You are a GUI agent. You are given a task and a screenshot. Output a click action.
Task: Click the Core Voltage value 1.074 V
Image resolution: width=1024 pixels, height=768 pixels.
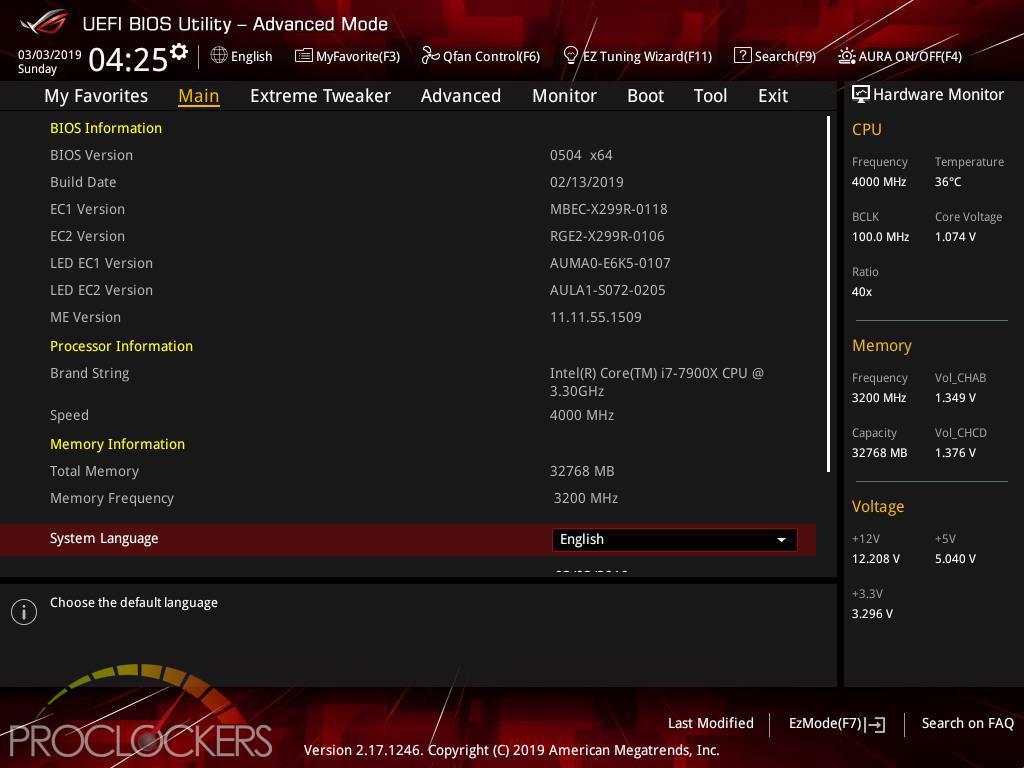click(955, 236)
